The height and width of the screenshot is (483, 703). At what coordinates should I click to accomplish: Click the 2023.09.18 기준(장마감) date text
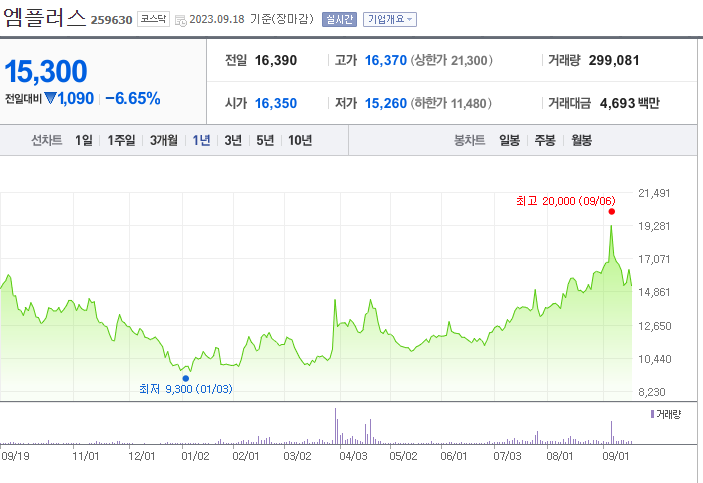coord(251,19)
